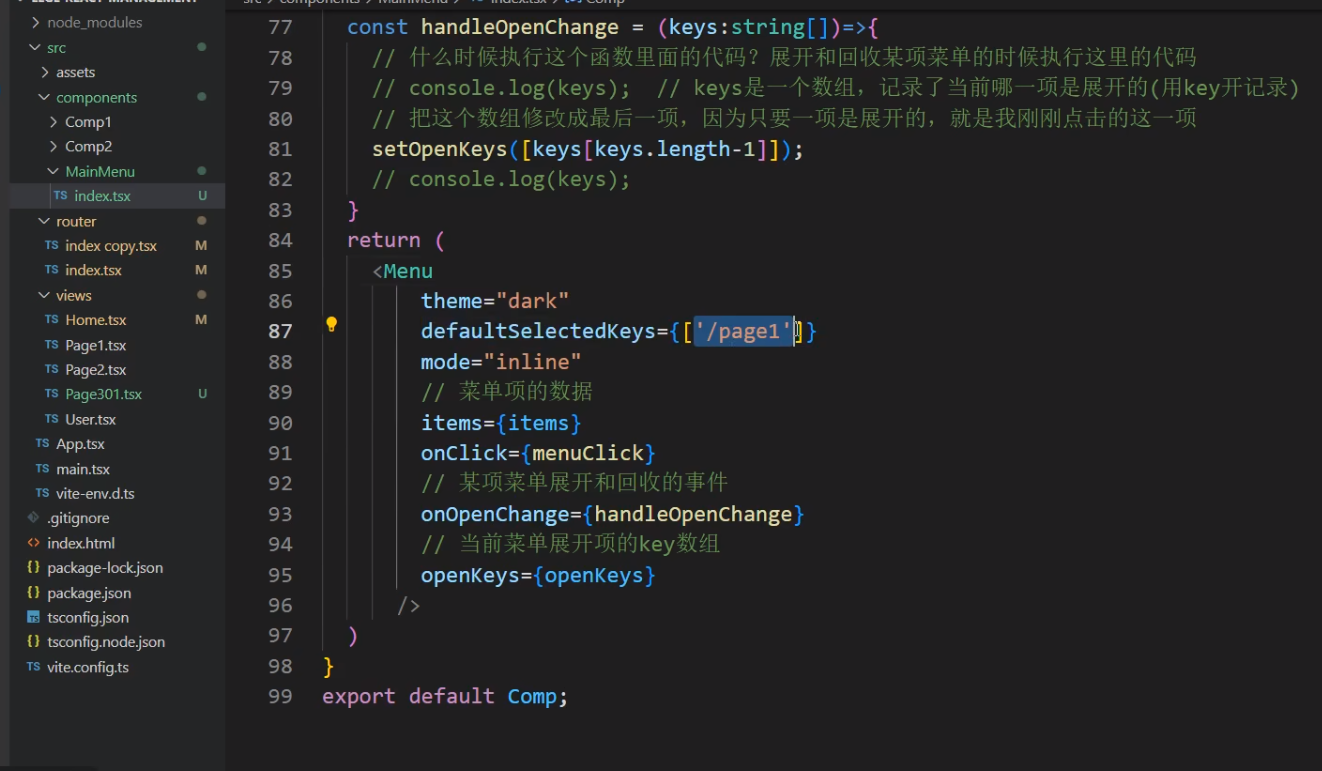
Task: Open Page2.tsx file
Action: pyautogui.click(x=96, y=369)
